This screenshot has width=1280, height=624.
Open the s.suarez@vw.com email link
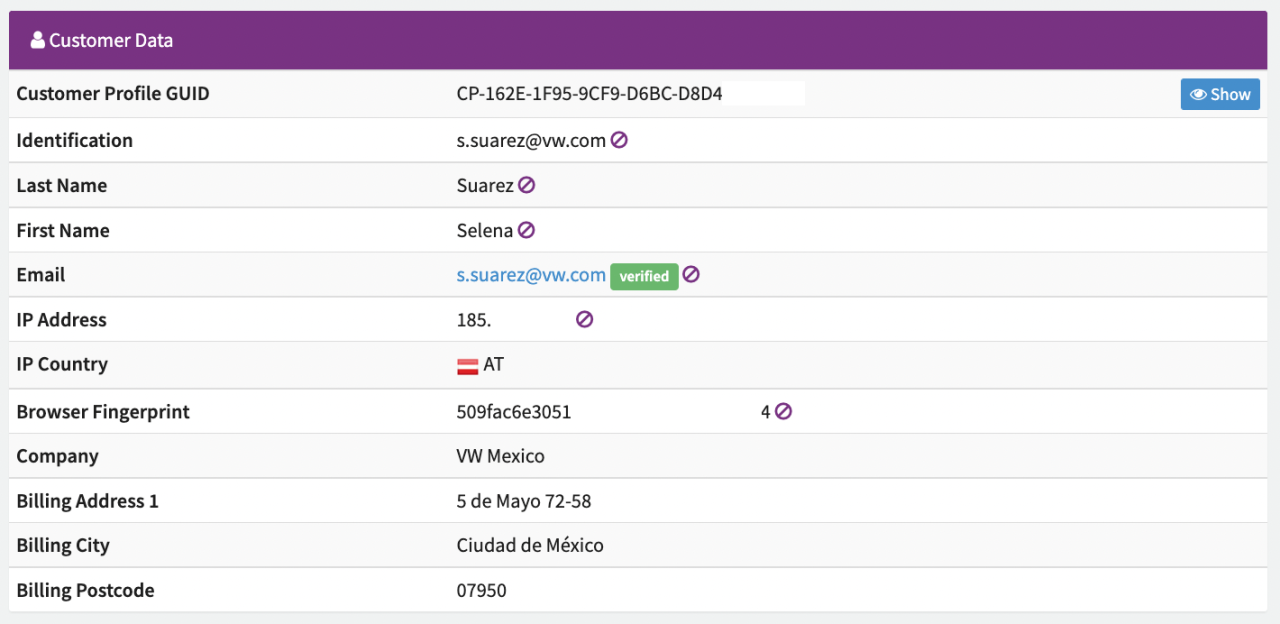point(531,275)
